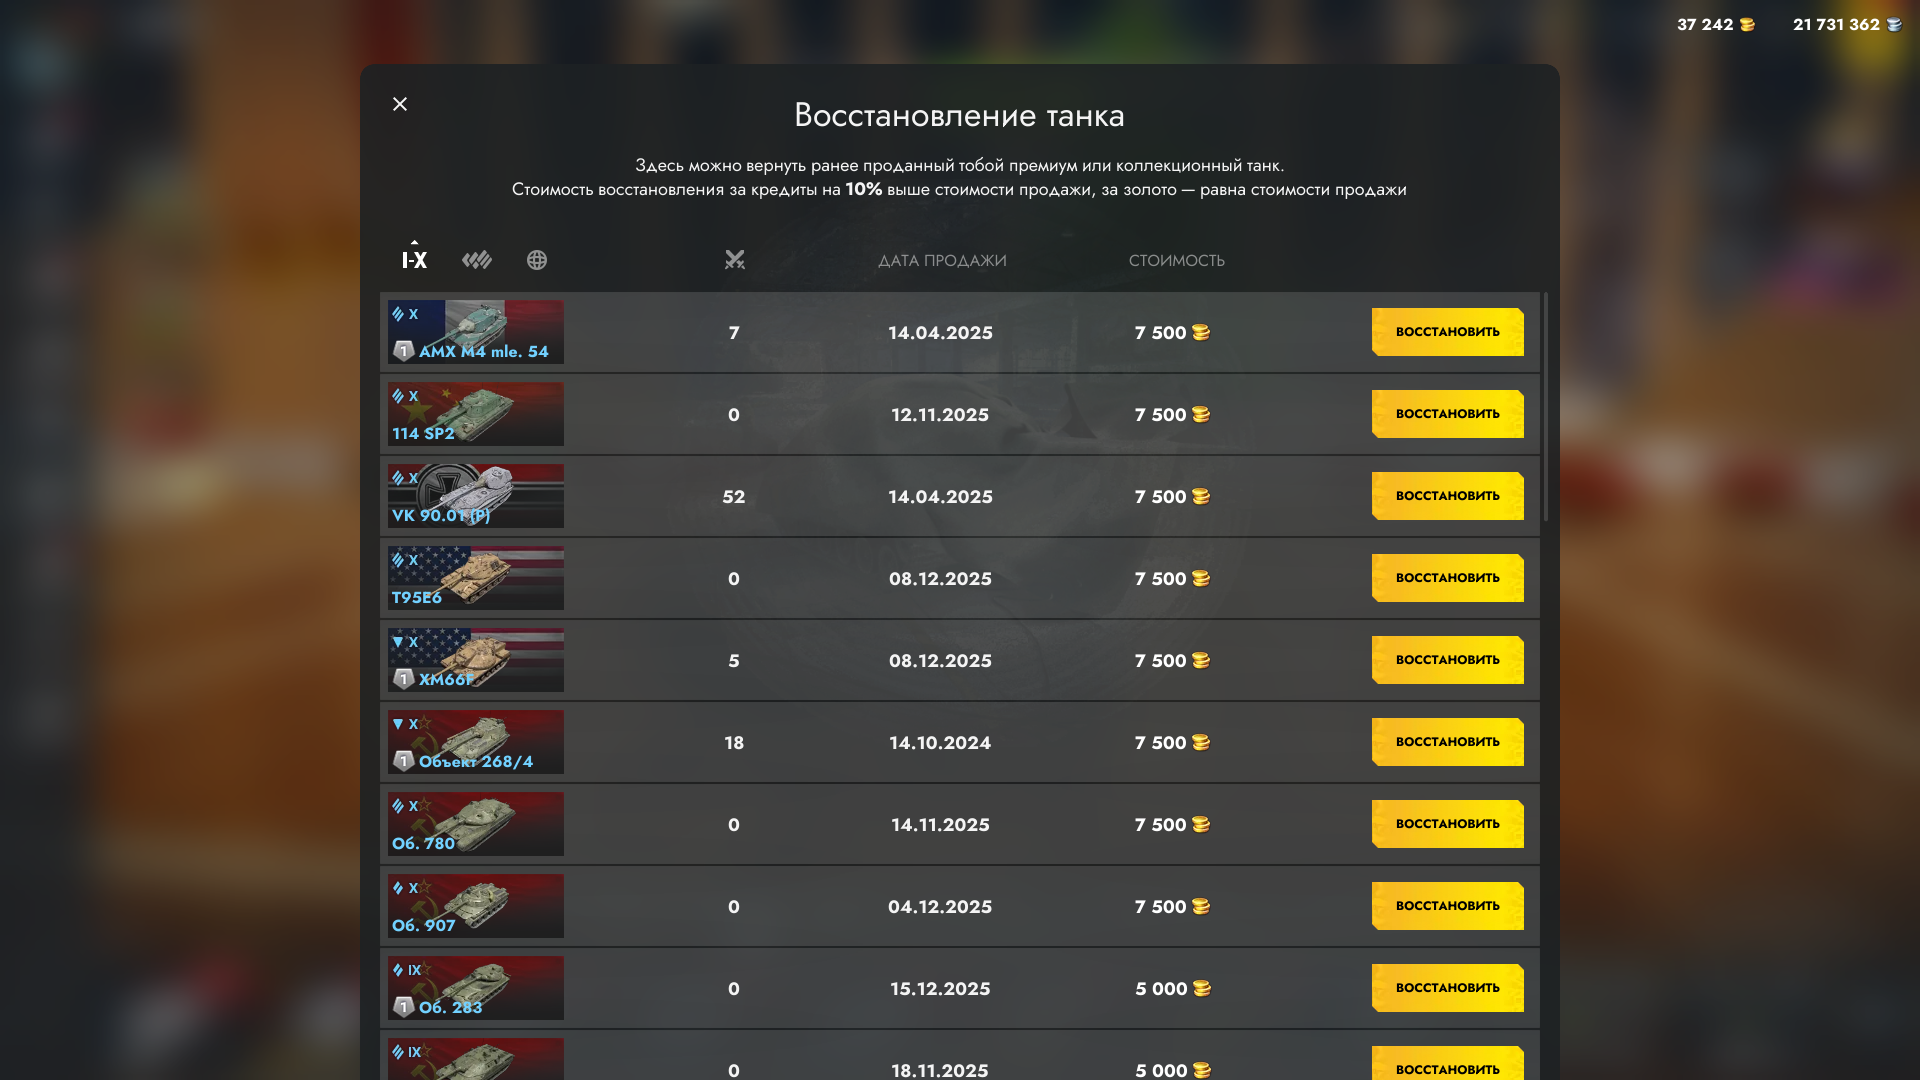1920x1080 pixels.
Task: Click the tank list scrollbar
Action: [x=1546, y=406]
